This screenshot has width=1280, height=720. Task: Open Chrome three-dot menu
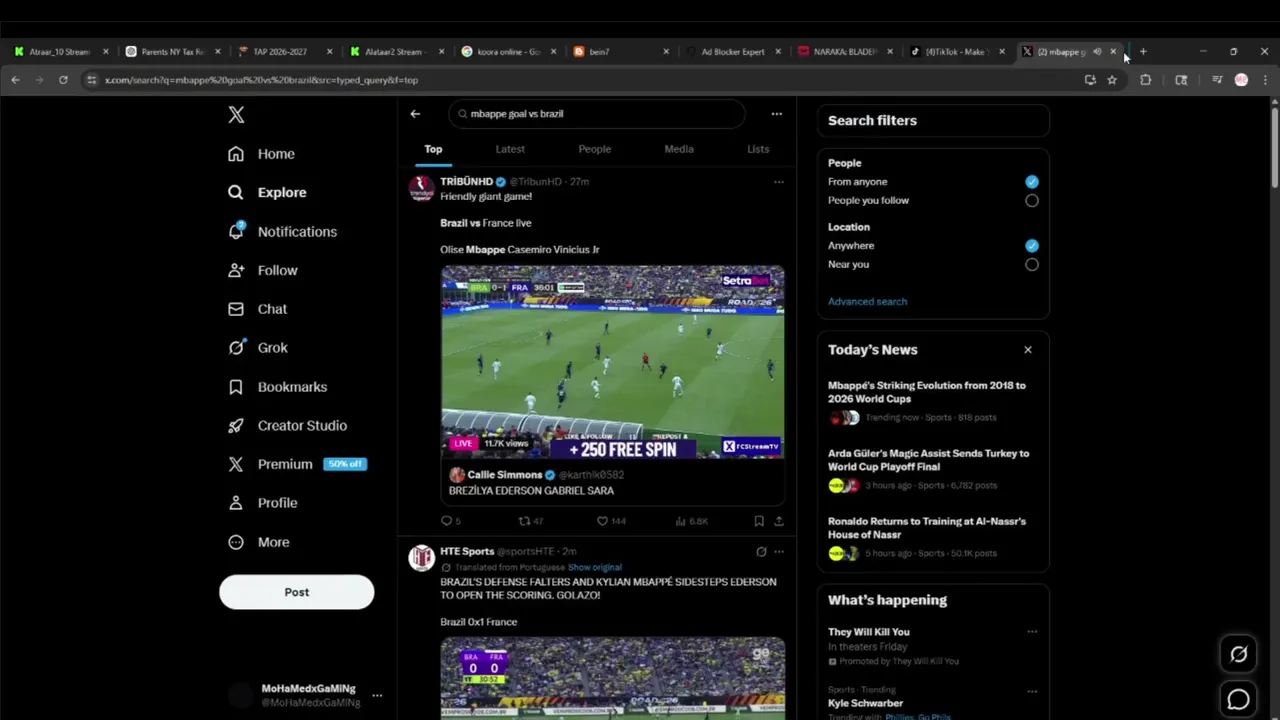coord(1265,80)
